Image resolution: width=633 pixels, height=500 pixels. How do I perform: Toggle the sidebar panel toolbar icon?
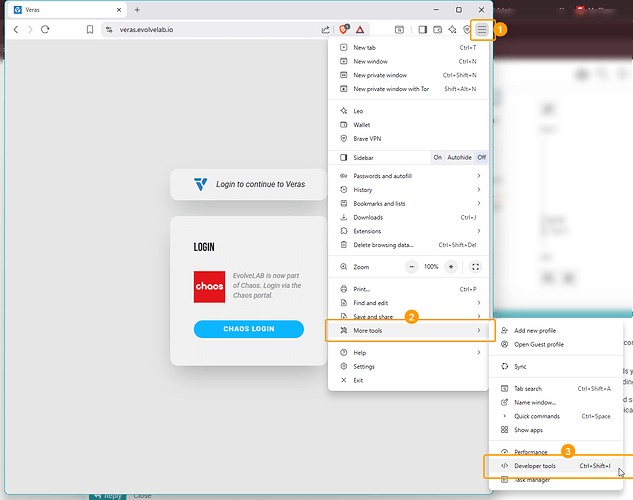point(423,29)
